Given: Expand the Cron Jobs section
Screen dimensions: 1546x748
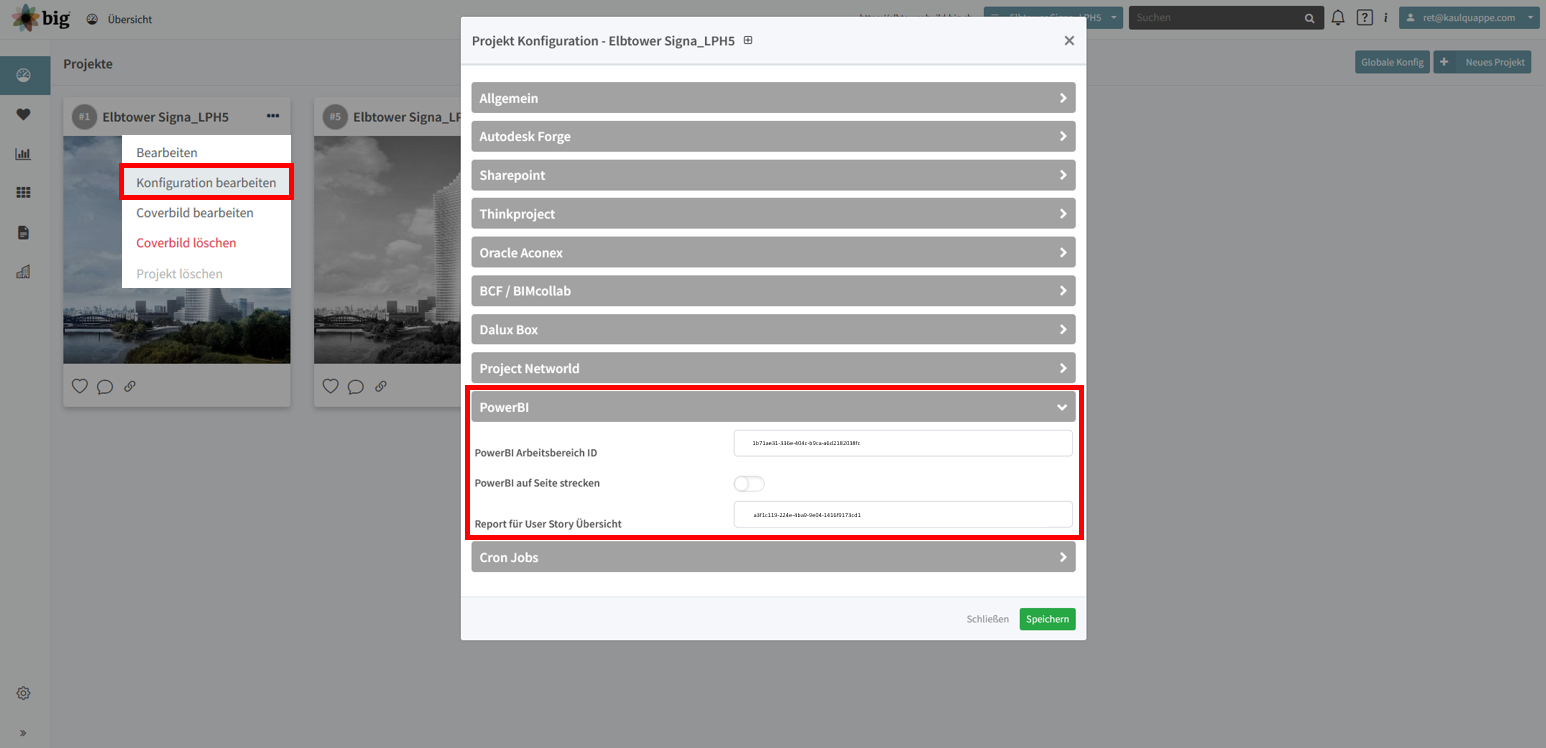Looking at the screenshot, I should (x=773, y=557).
